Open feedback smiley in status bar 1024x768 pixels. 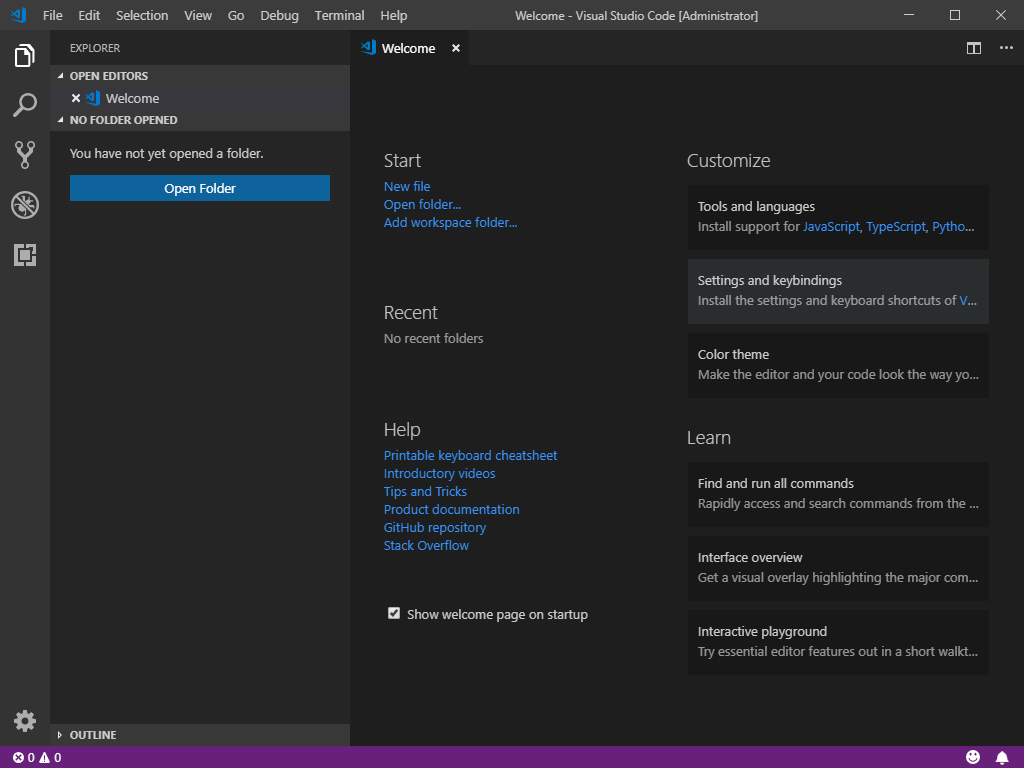coord(973,757)
